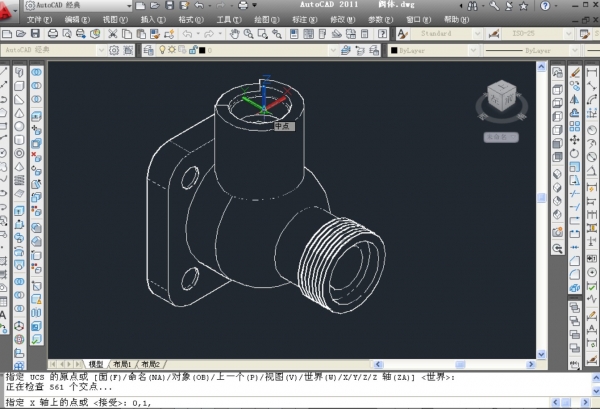Open QuickCalc calculator icon
This screenshot has width=600, height=409.
pos(365,34)
